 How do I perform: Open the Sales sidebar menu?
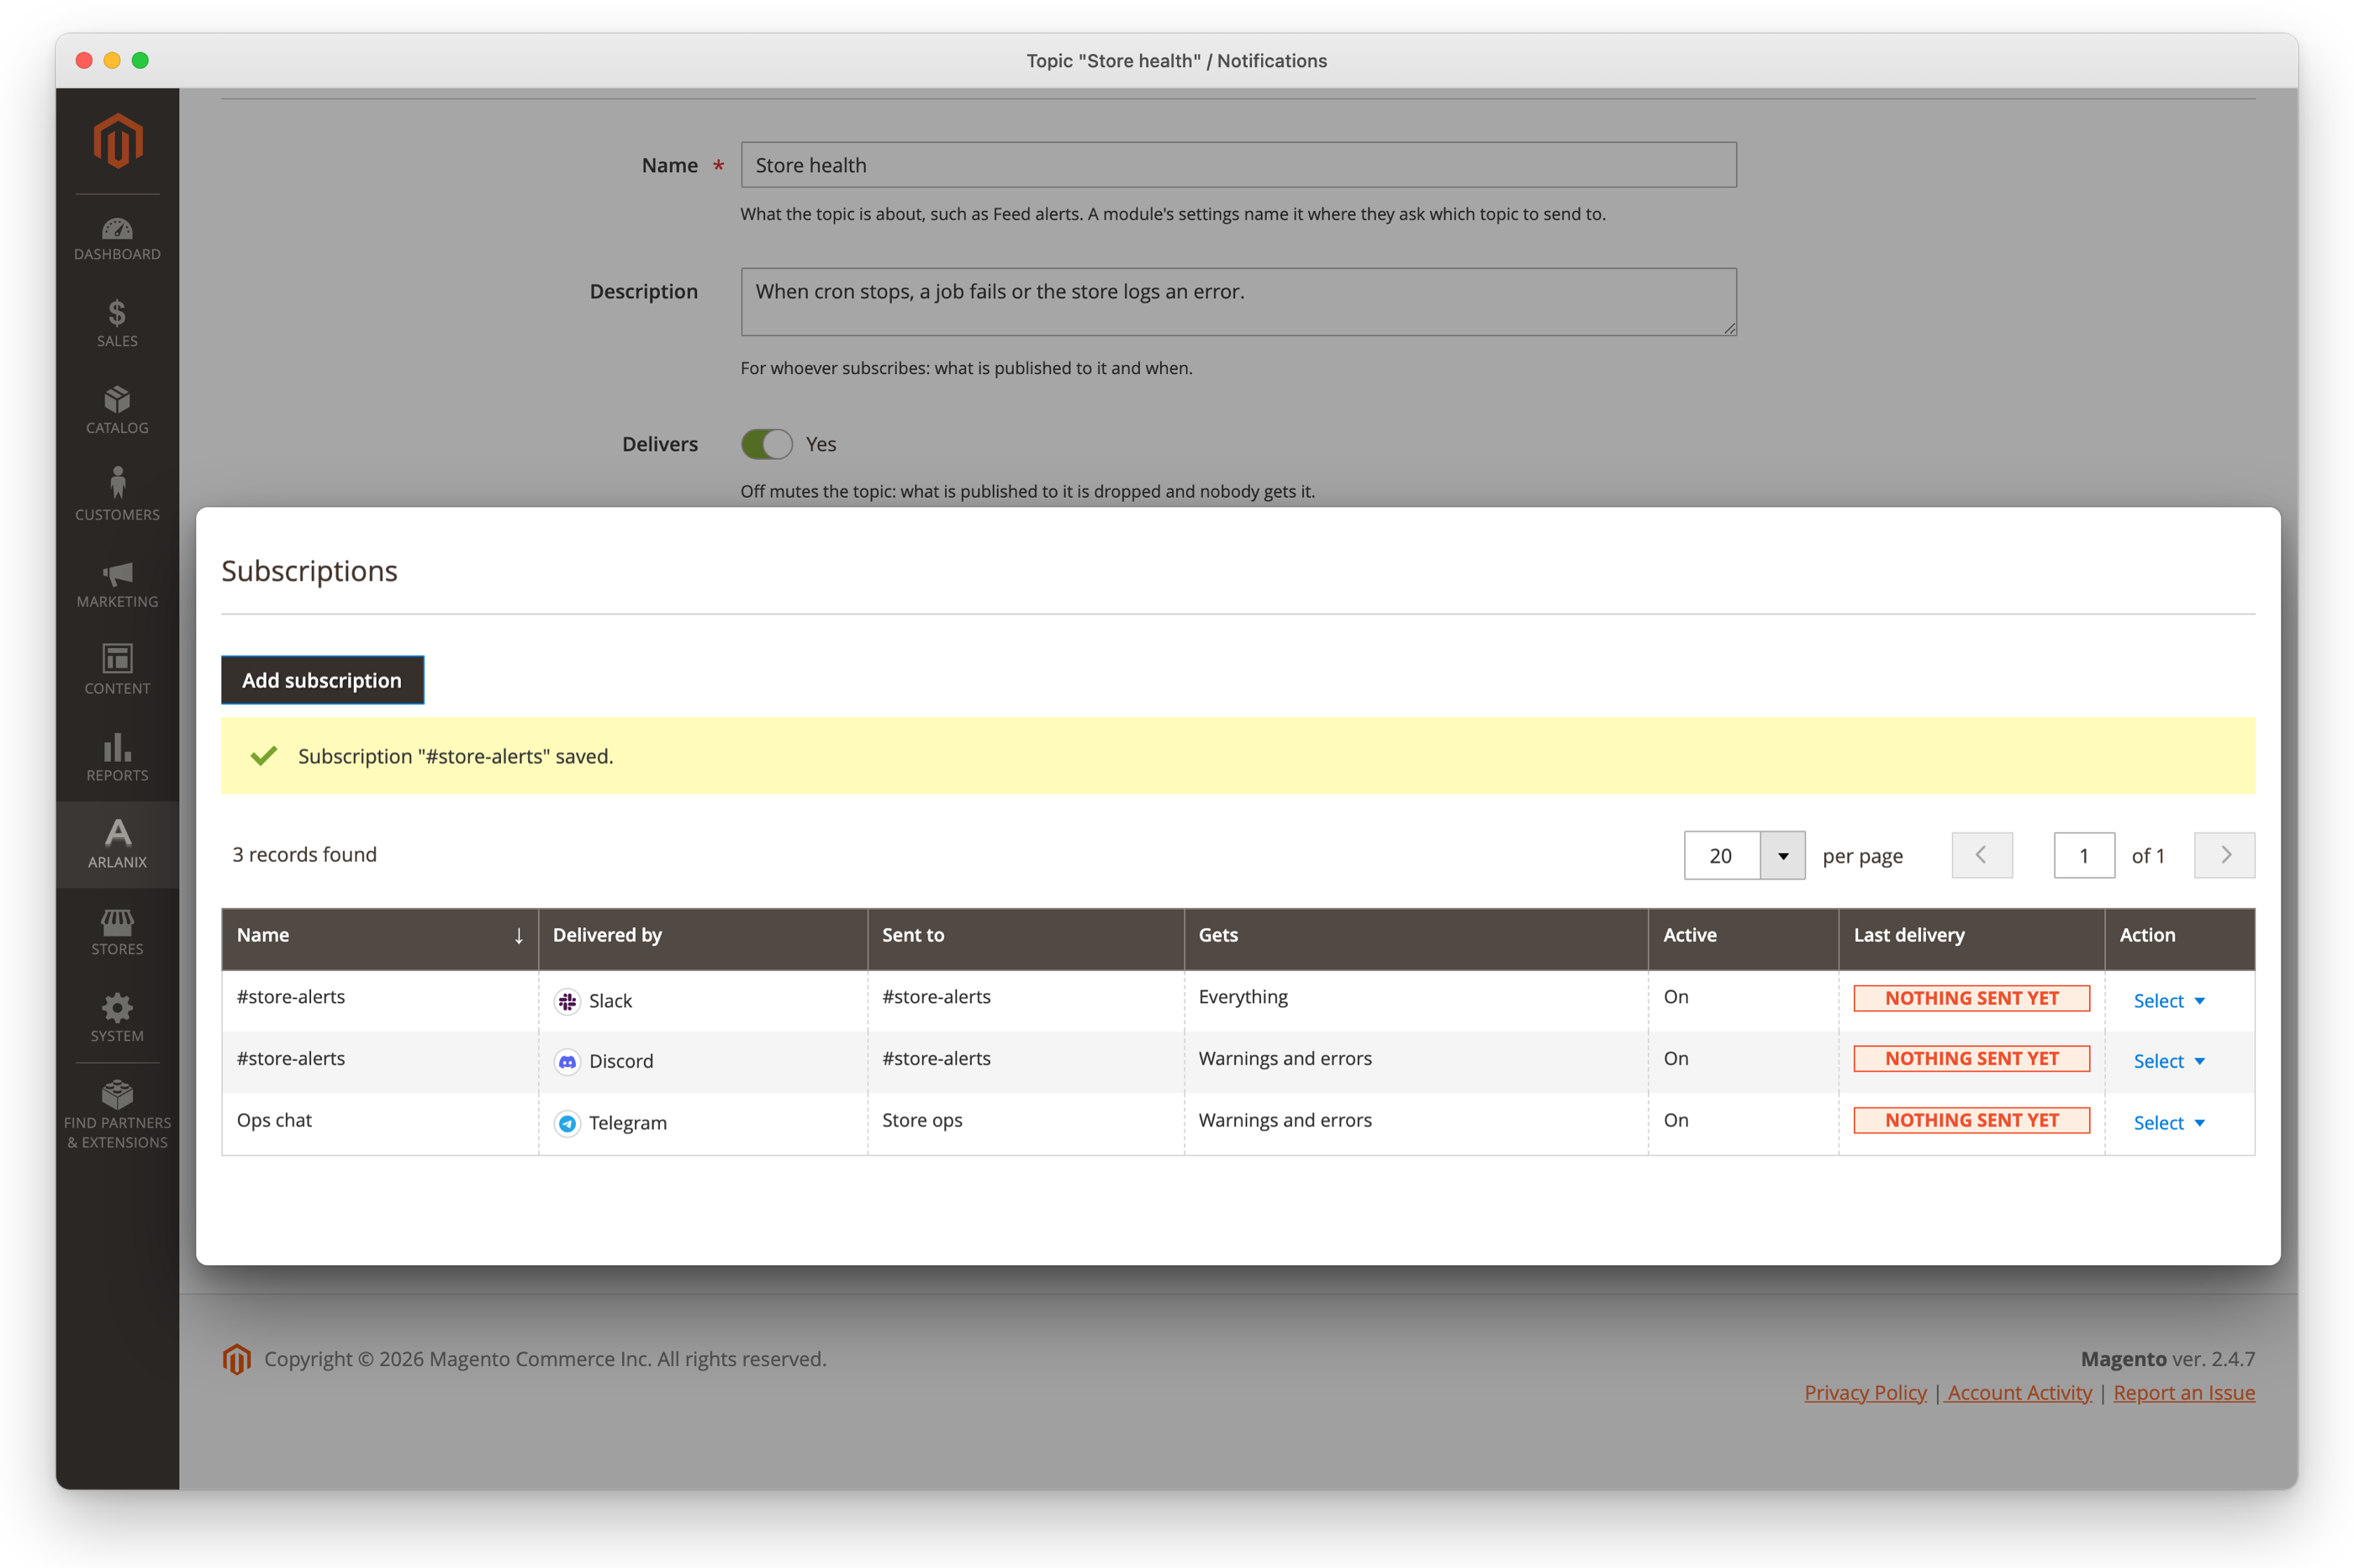pos(117,324)
